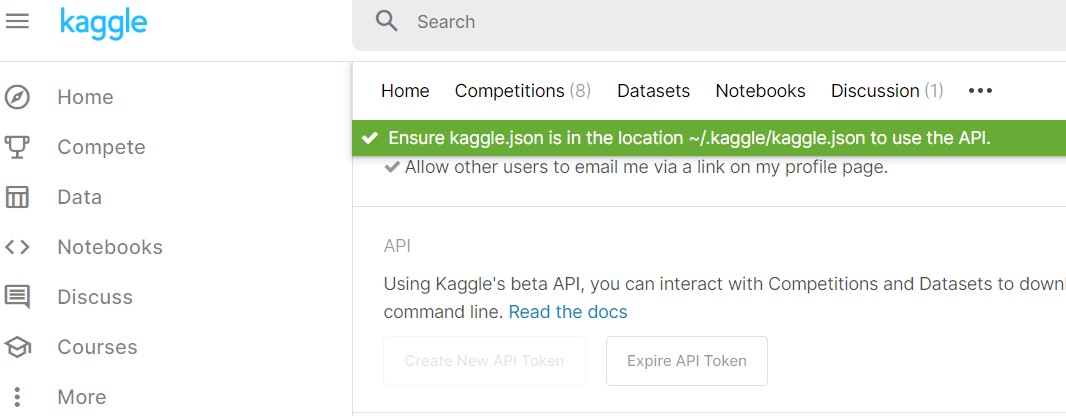
Task: Click the Discuss comment icon
Action: (17, 297)
